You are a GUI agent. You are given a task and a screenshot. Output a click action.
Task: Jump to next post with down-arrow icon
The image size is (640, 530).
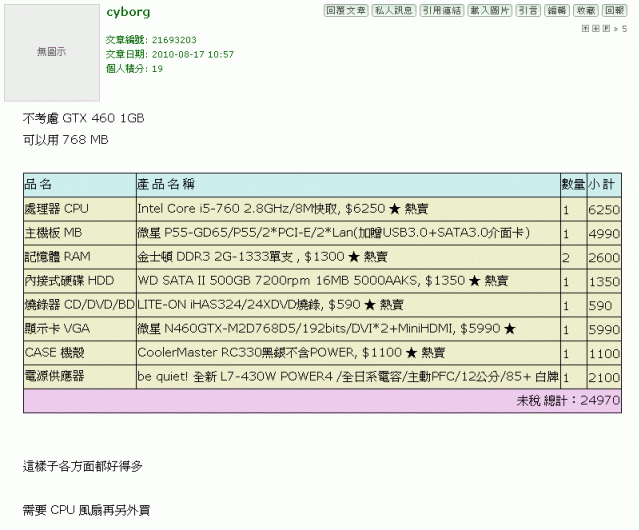[596, 29]
